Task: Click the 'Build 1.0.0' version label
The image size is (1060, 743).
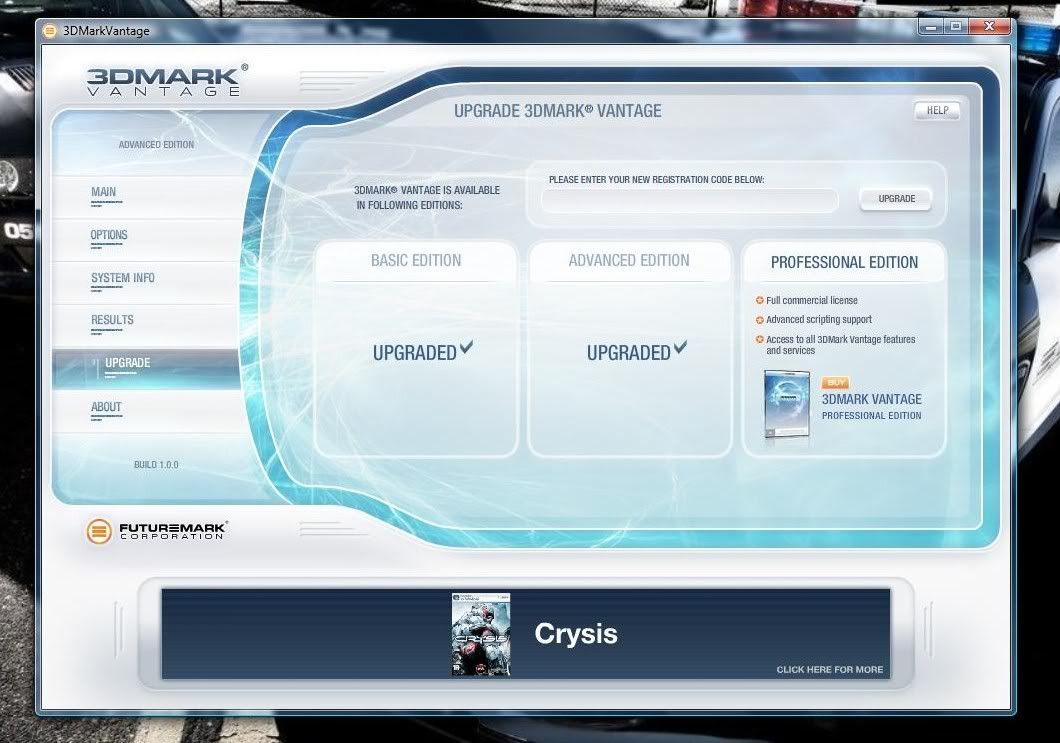Action: [156, 464]
